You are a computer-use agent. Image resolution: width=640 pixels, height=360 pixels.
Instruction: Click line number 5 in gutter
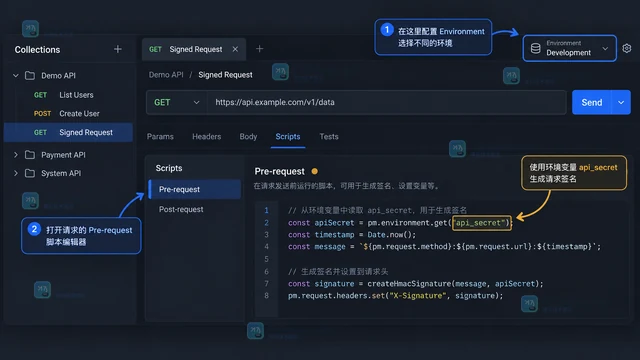tap(266, 259)
